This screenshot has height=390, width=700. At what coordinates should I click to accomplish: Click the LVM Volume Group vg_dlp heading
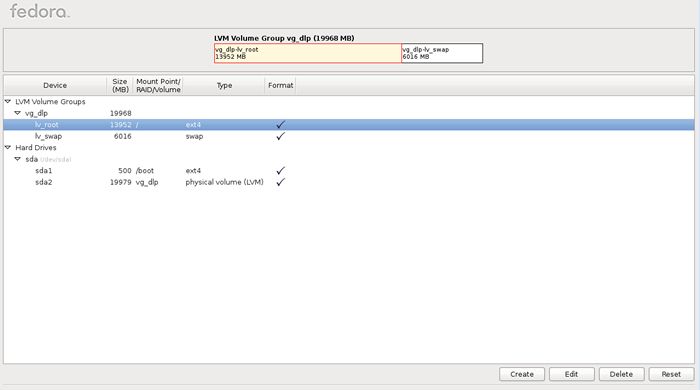click(x=284, y=38)
